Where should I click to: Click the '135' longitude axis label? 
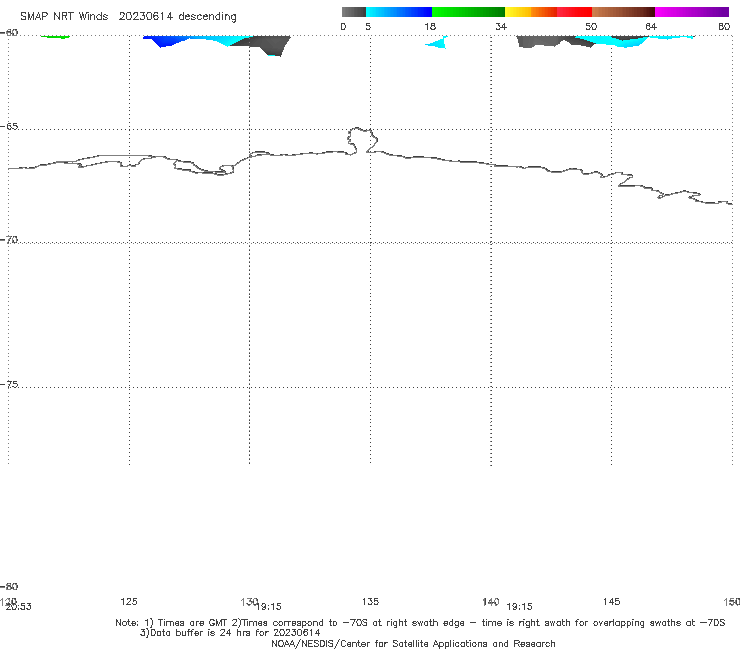370,601
